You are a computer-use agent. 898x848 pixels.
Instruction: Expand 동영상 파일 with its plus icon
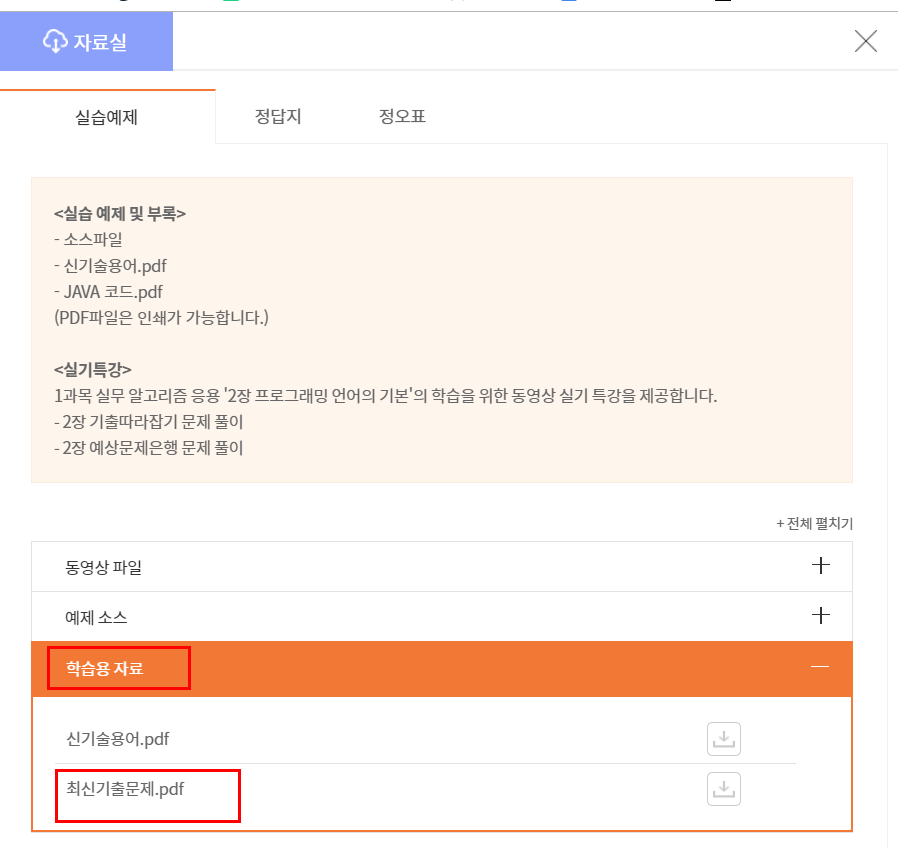(x=820, y=566)
